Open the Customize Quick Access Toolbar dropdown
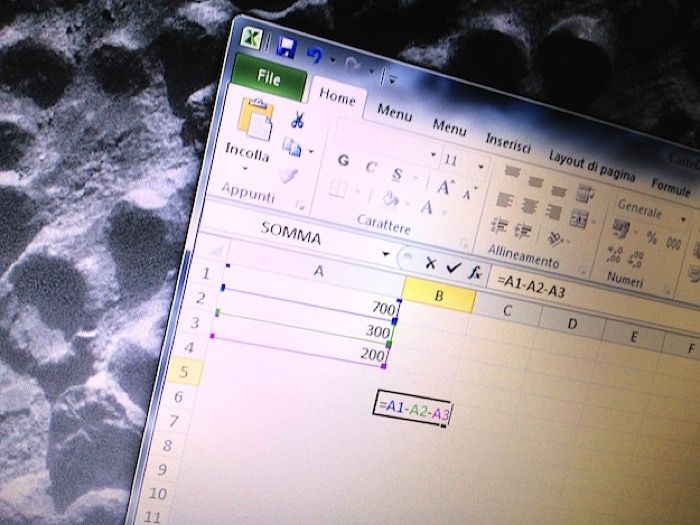Image resolution: width=700 pixels, height=525 pixels. [391, 80]
